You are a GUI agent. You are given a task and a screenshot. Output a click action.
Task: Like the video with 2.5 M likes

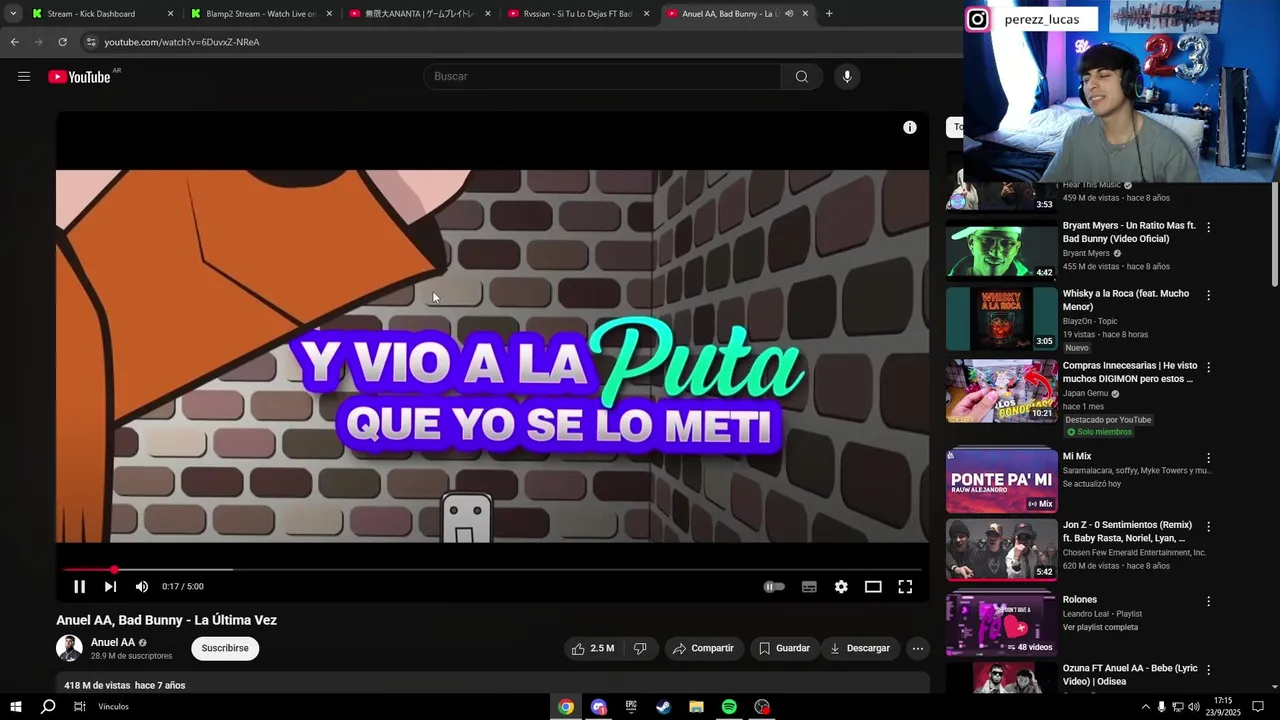tap(593, 648)
